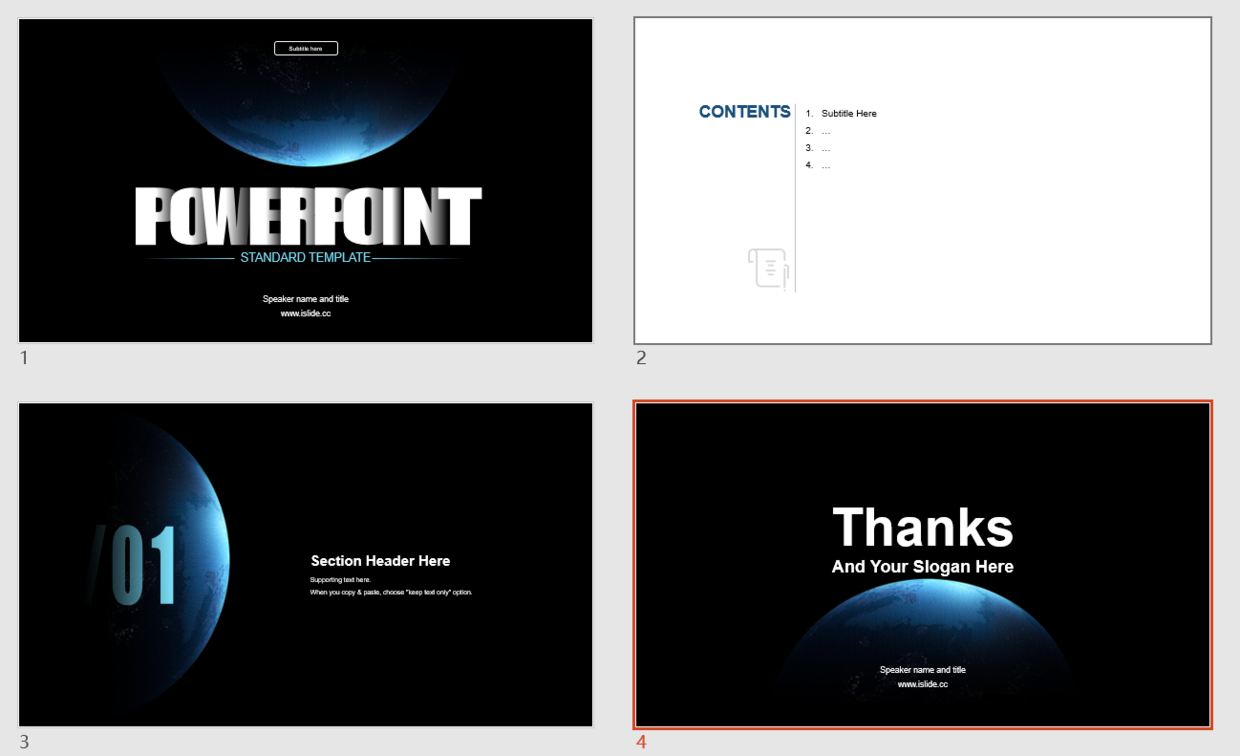Image resolution: width=1240 pixels, height=756 pixels.
Task: Select slide 4 Thanks thumbnail
Action: point(922,565)
